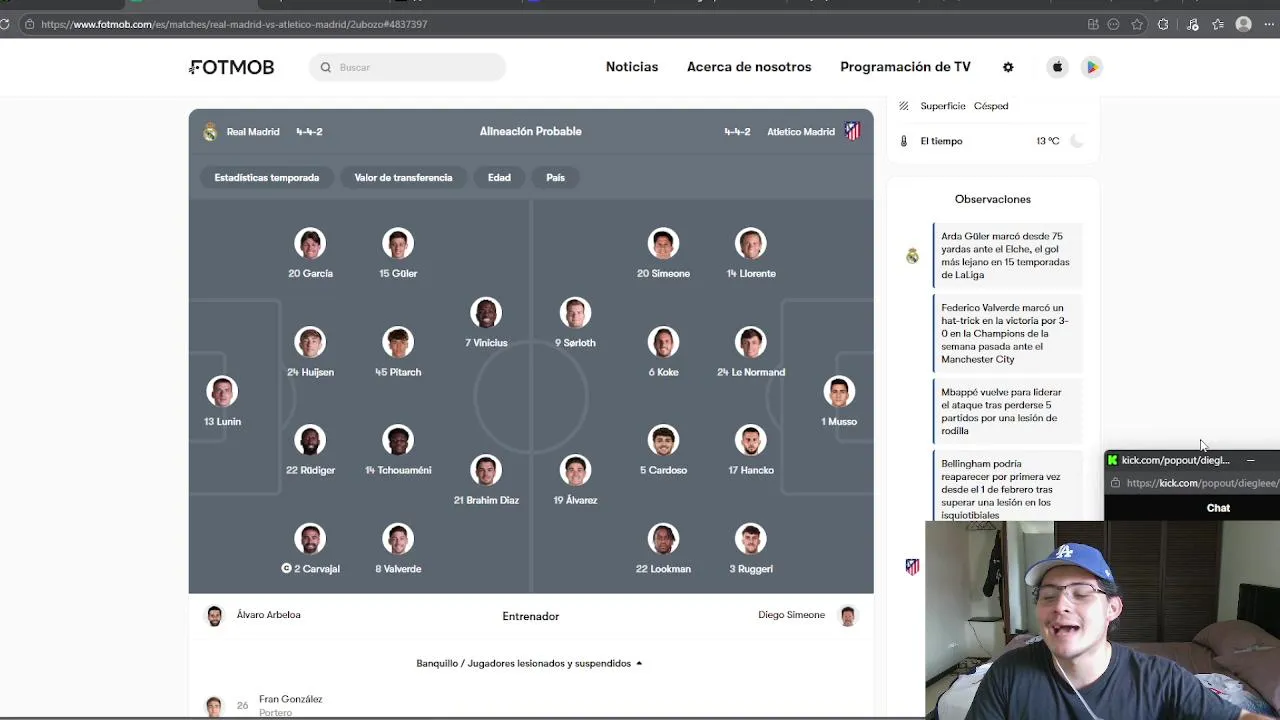The image size is (1280, 720).
Task: Click the split screen browser icon
Action: click(x=1093, y=24)
